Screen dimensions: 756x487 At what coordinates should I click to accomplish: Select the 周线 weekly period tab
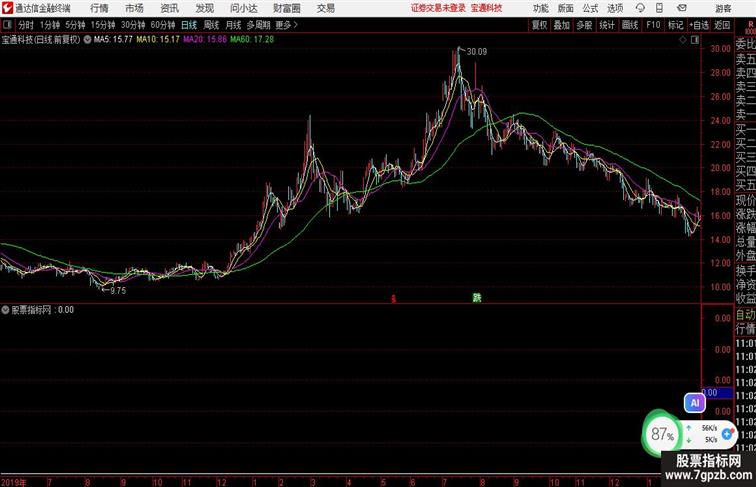point(211,25)
